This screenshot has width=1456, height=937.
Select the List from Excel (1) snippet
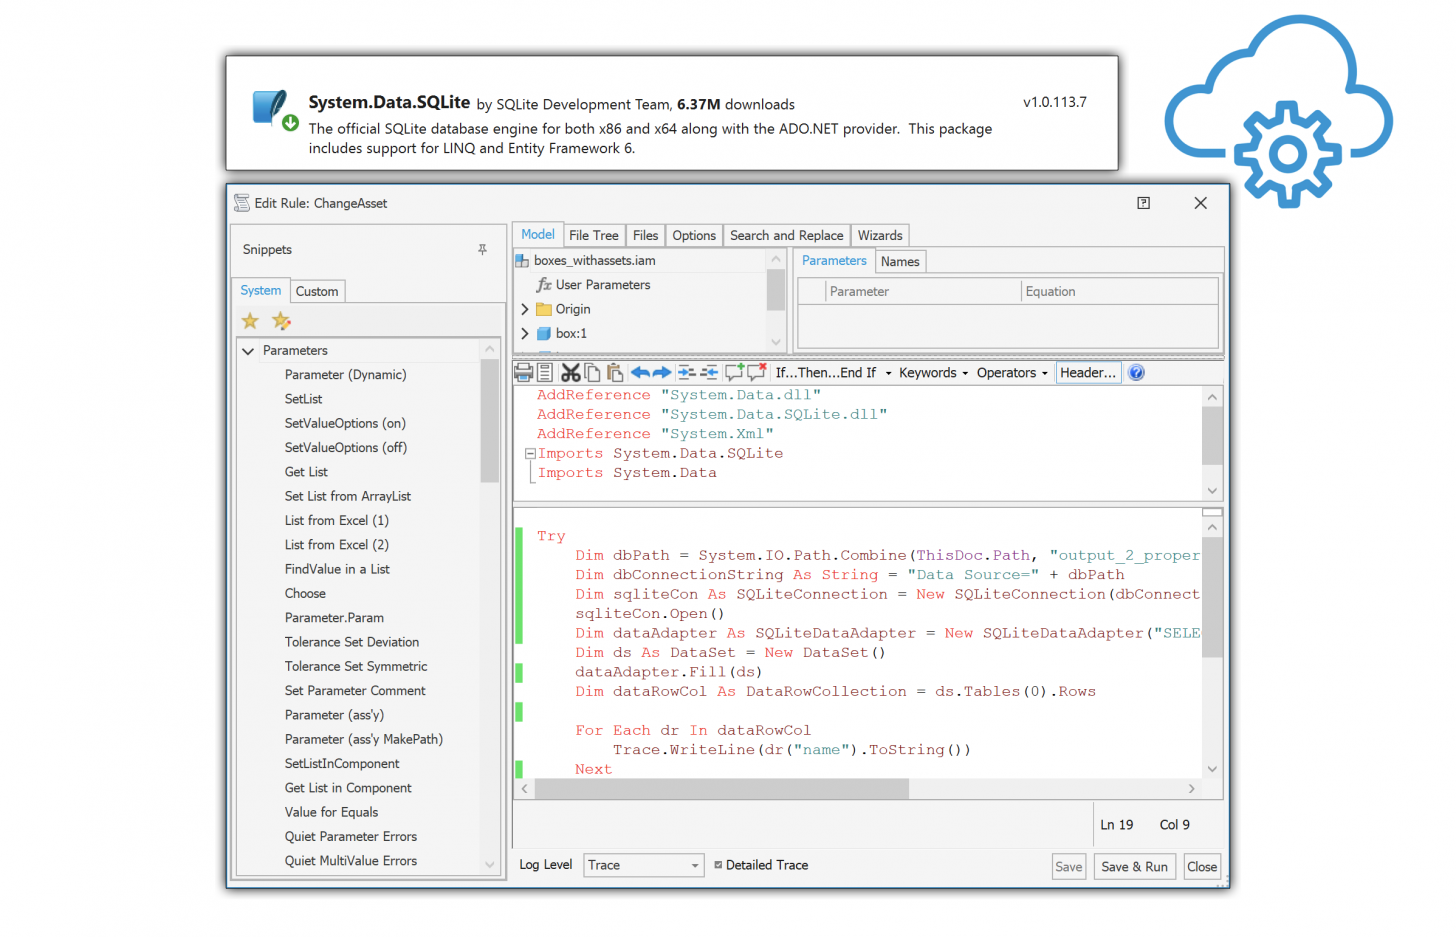337,521
